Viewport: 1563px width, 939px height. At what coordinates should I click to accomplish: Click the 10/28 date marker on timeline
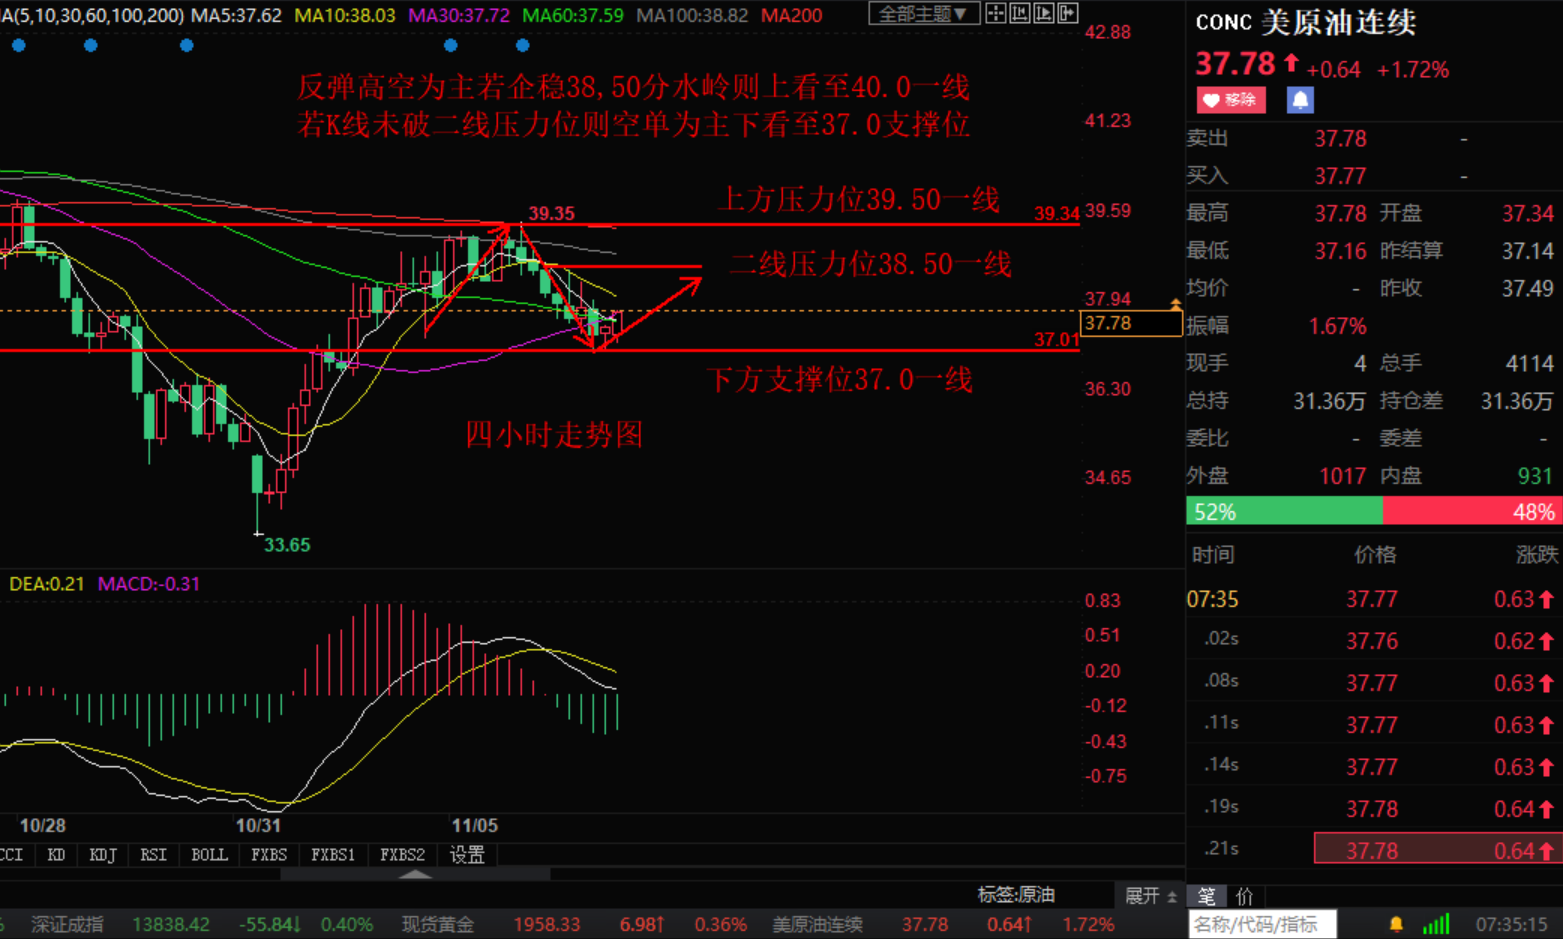(x=42, y=826)
